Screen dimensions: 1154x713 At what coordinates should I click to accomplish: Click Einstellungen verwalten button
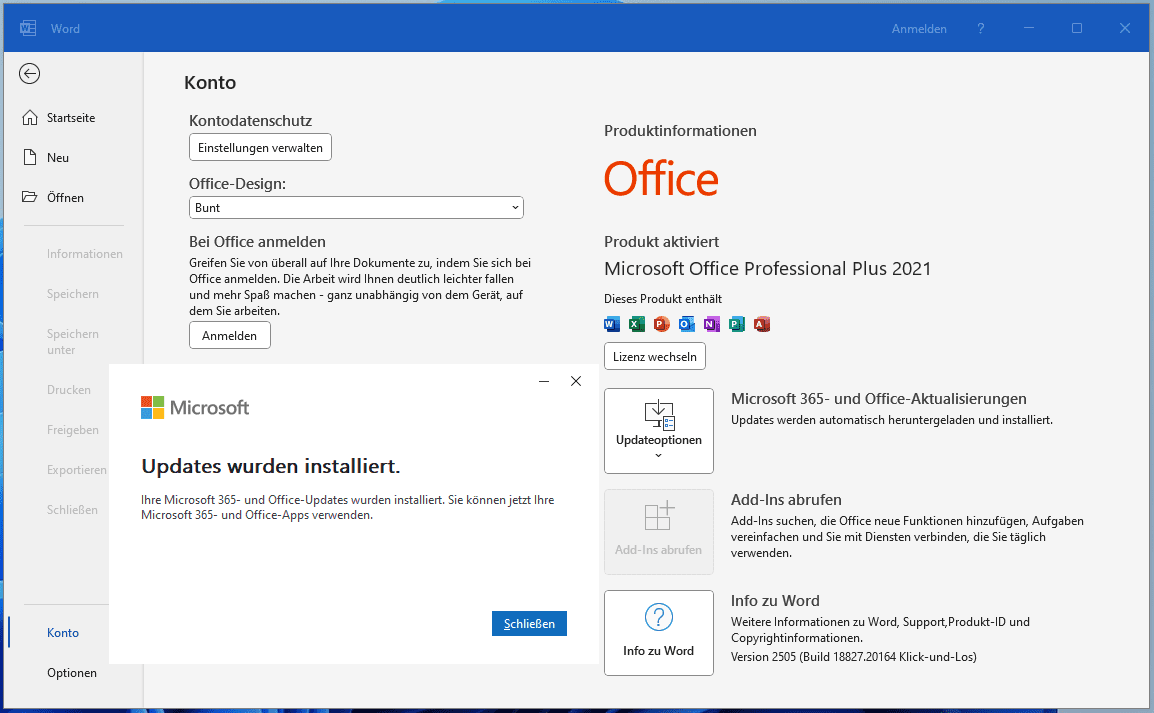(260, 148)
